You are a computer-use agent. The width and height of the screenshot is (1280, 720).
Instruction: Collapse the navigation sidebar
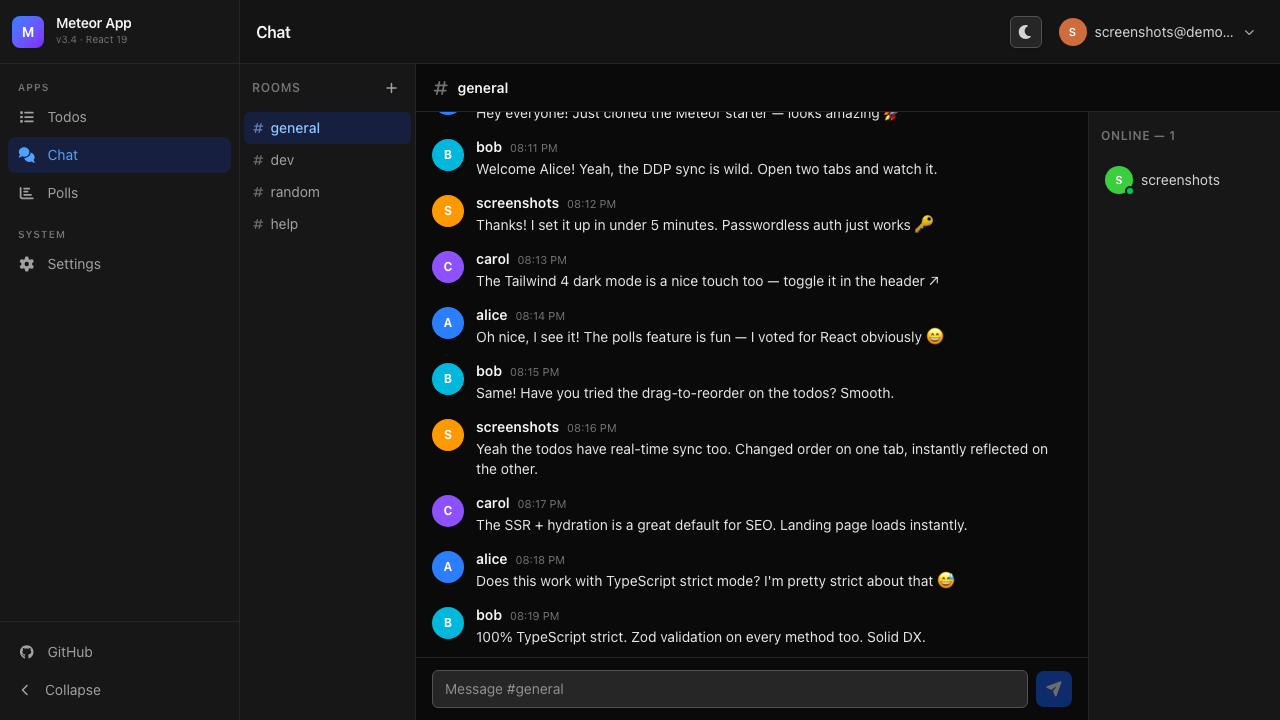point(71,690)
